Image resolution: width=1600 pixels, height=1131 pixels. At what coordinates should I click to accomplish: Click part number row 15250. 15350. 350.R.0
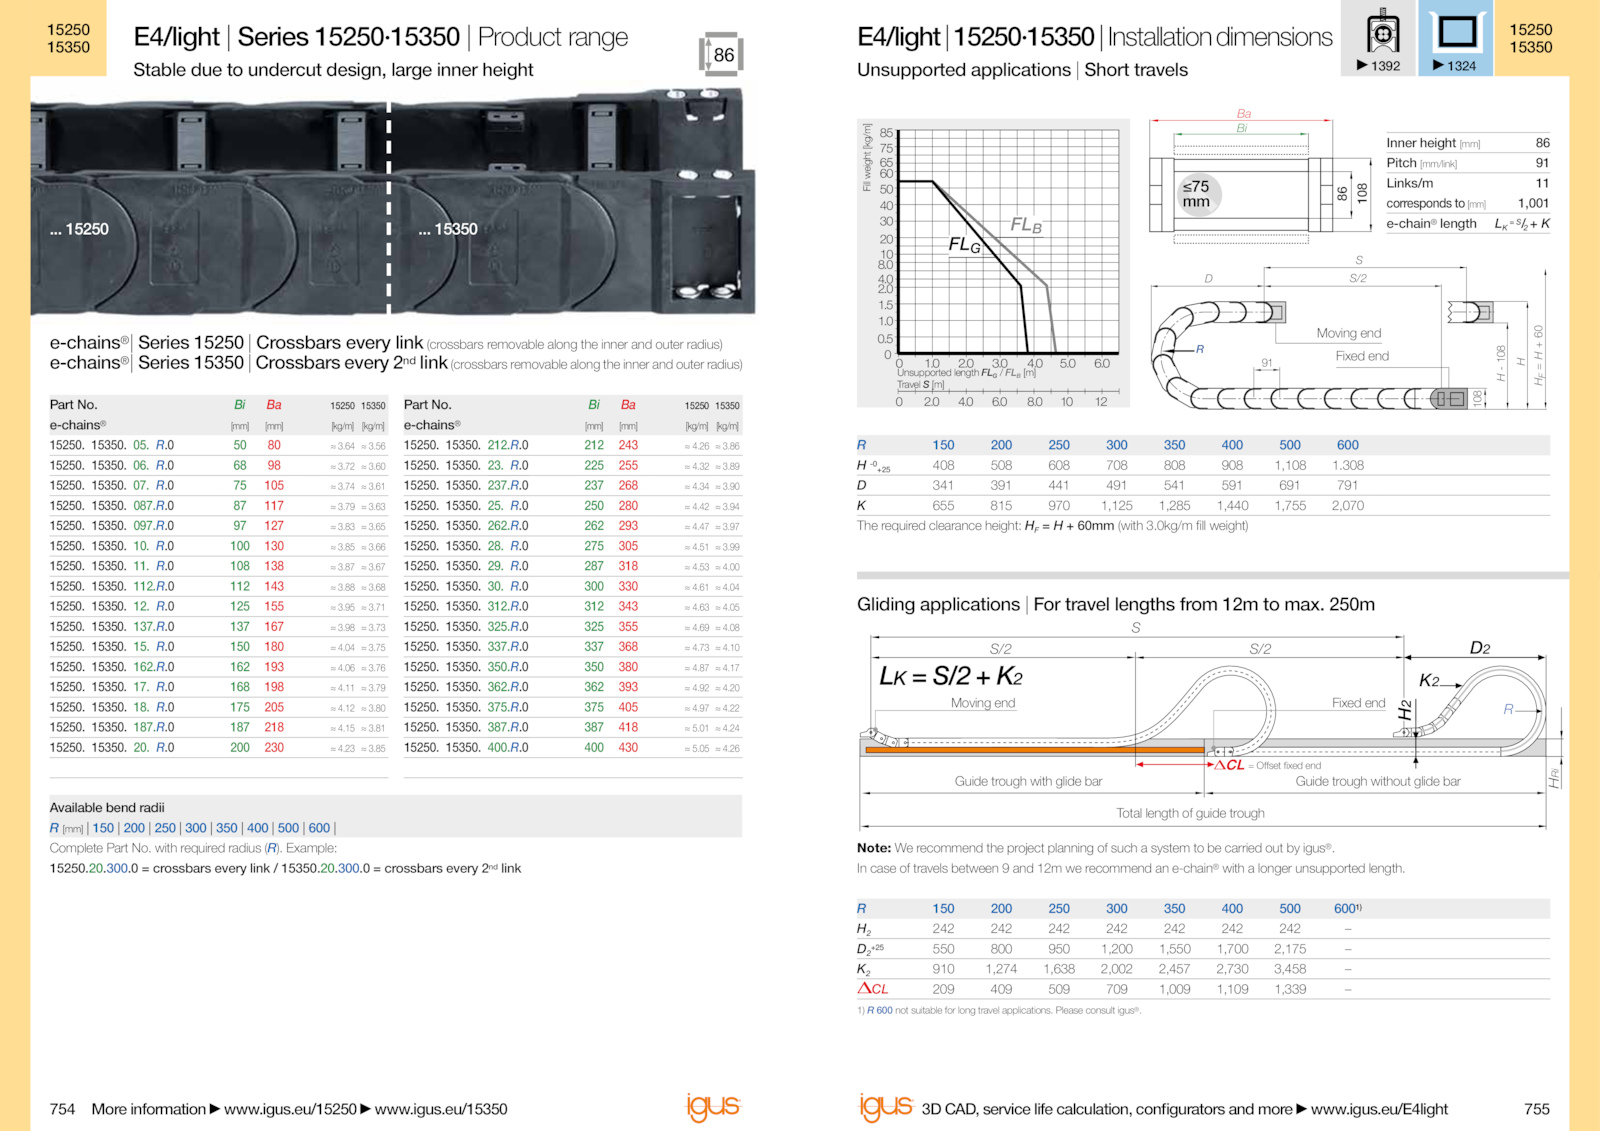tap(573, 667)
